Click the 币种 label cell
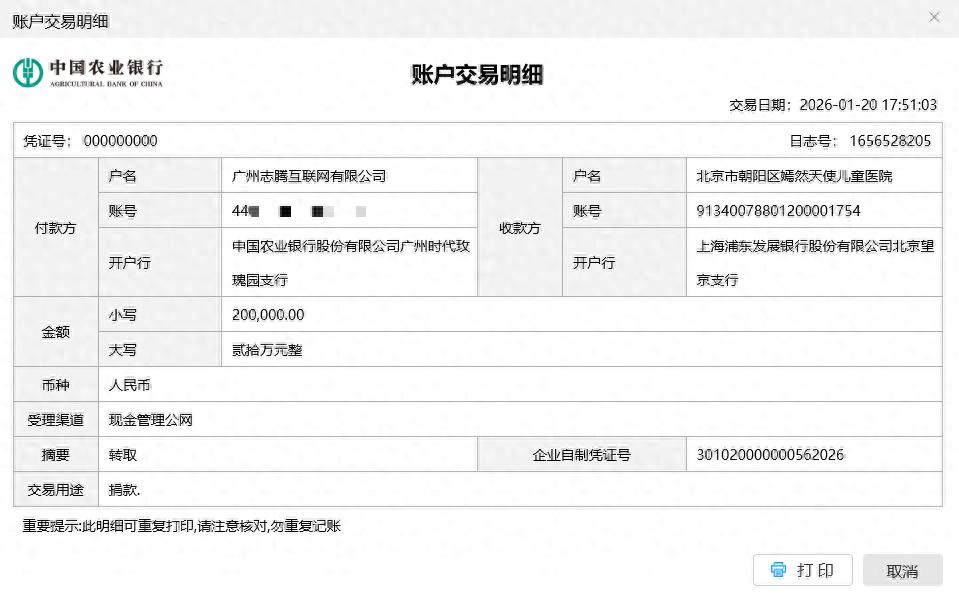 (56, 385)
